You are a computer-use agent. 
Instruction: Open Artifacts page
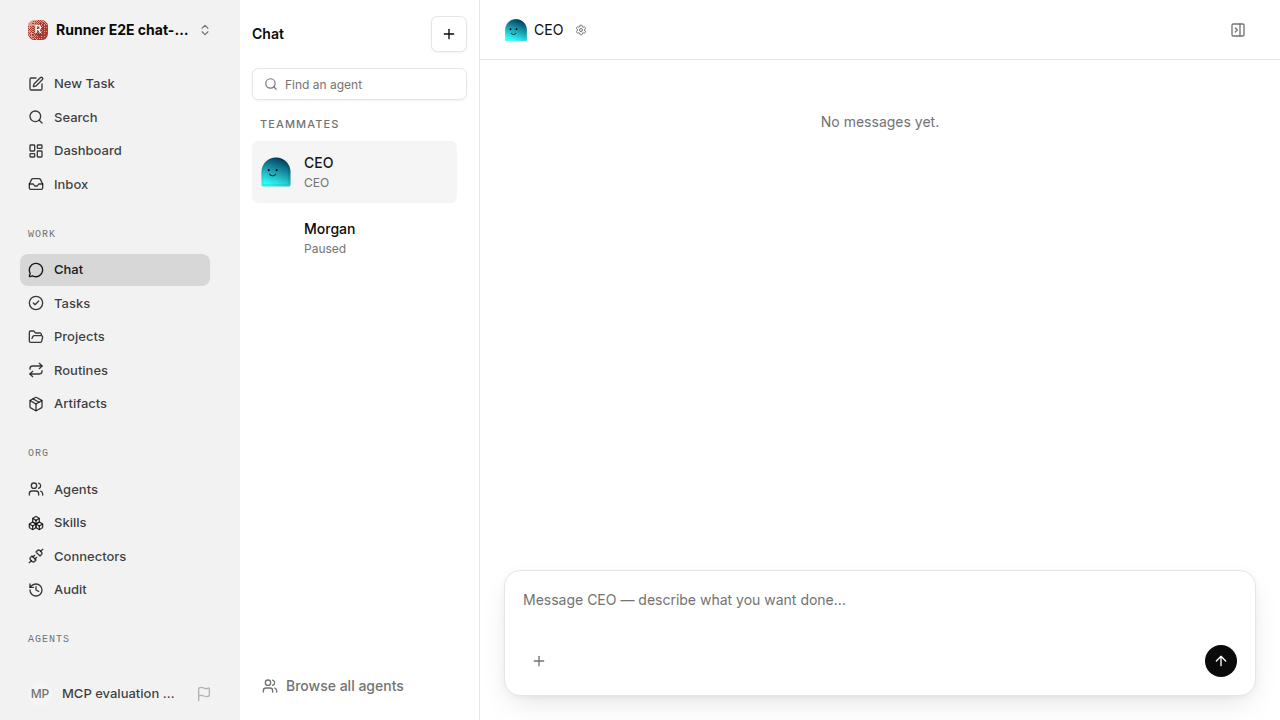coord(115,404)
